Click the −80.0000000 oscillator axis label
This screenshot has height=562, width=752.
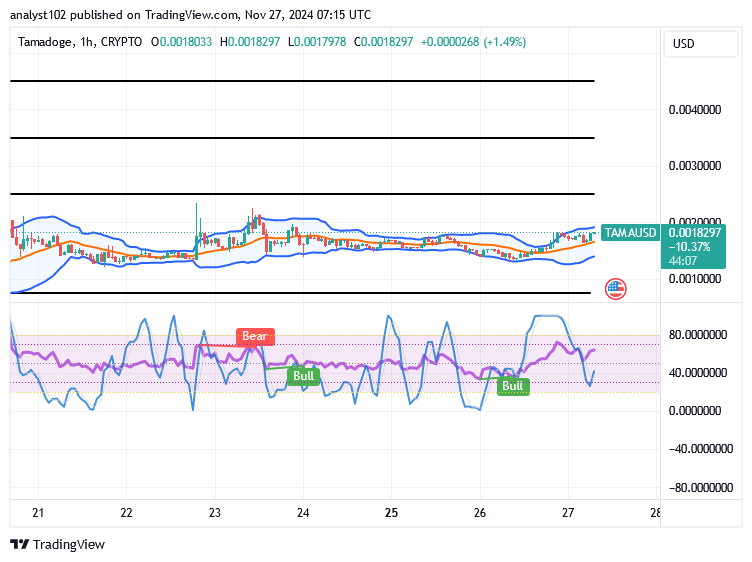(701, 488)
